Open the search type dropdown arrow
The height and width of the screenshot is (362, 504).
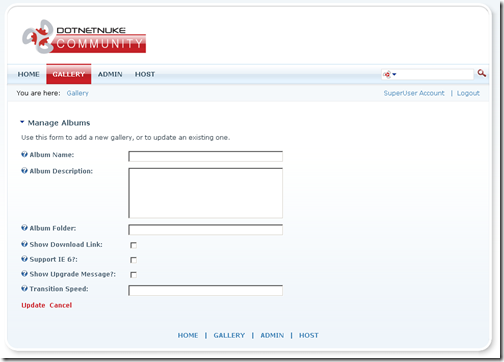(x=394, y=74)
